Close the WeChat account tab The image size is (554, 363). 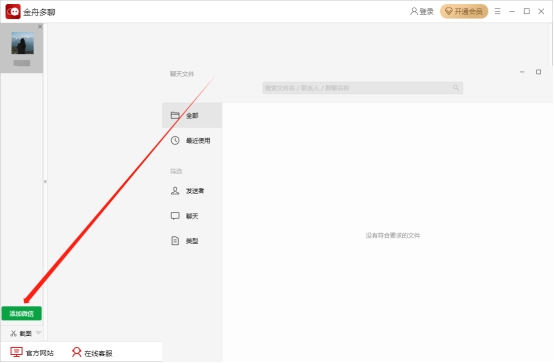point(40,27)
